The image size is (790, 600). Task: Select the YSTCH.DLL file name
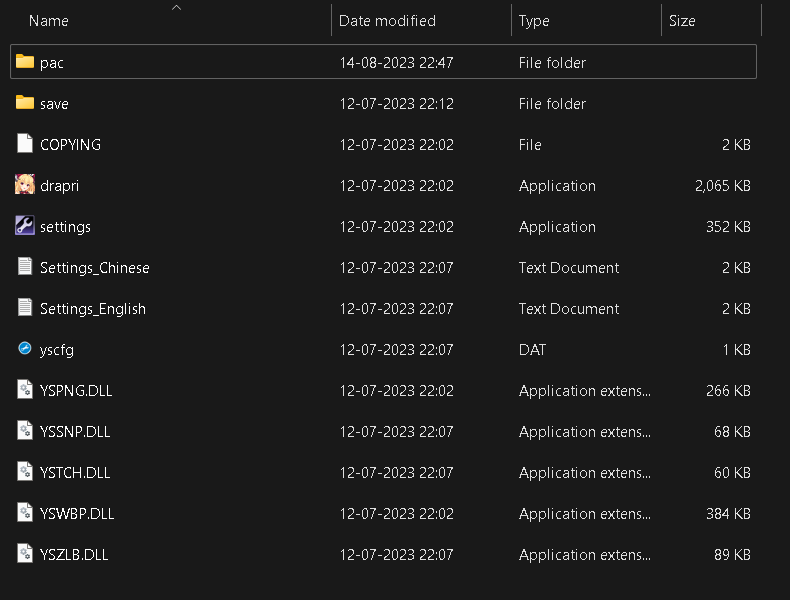(x=75, y=473)
